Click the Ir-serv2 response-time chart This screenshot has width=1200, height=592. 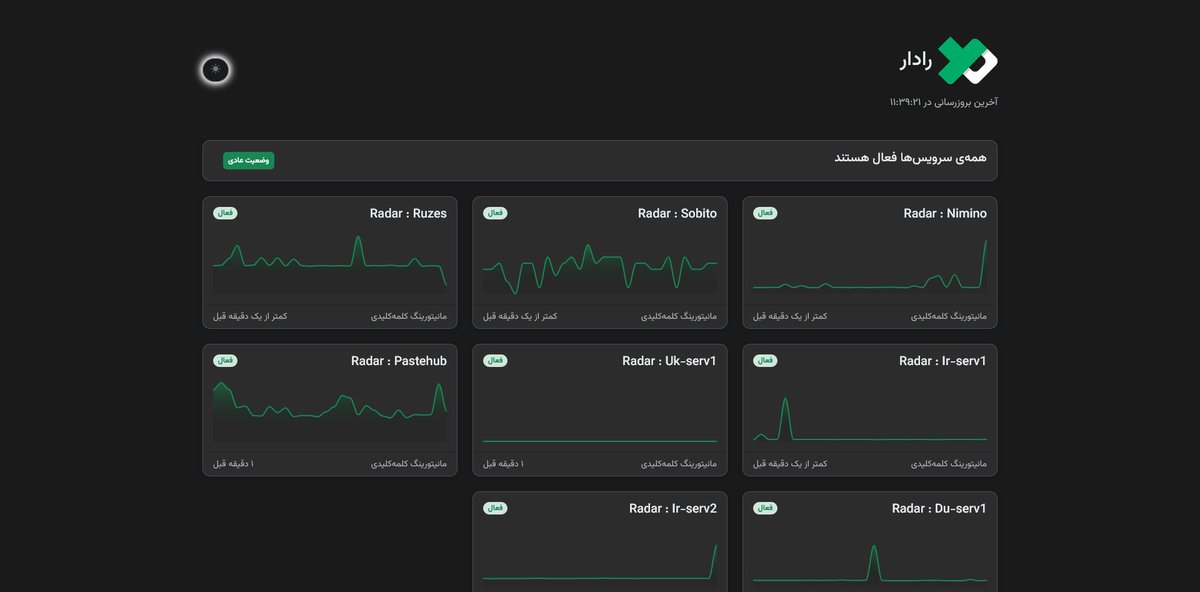[x=600, y=560]
